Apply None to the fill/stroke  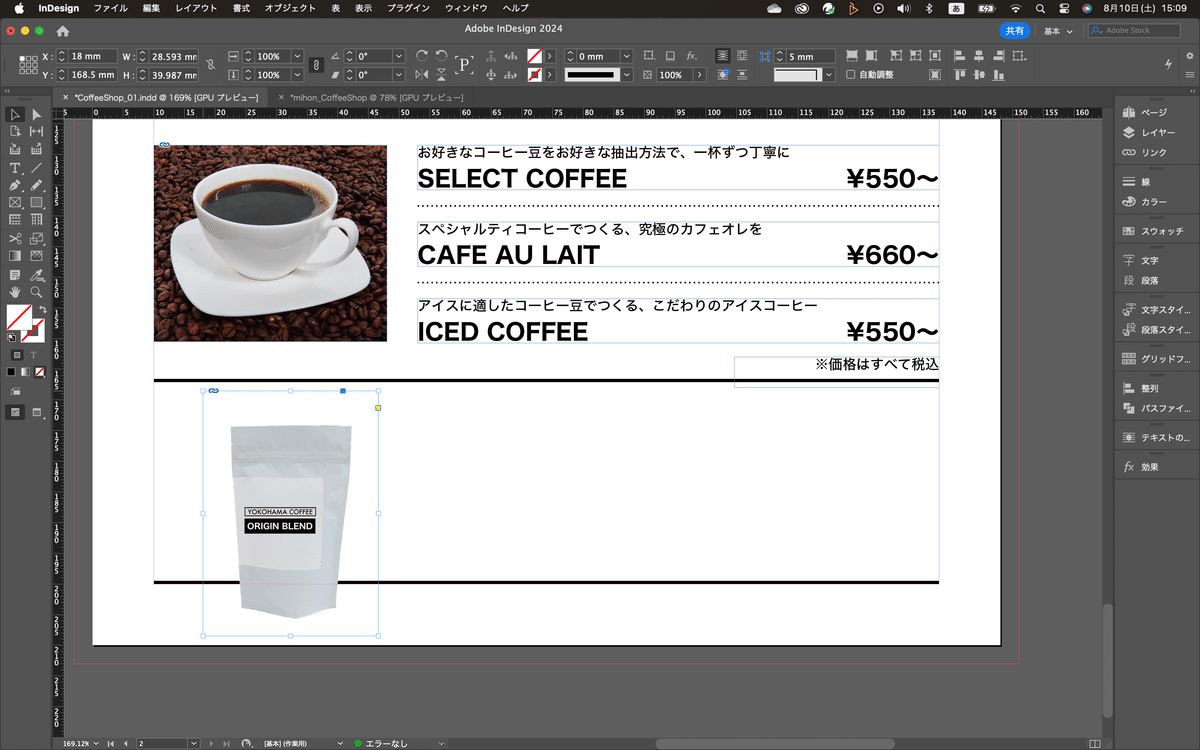39,372
